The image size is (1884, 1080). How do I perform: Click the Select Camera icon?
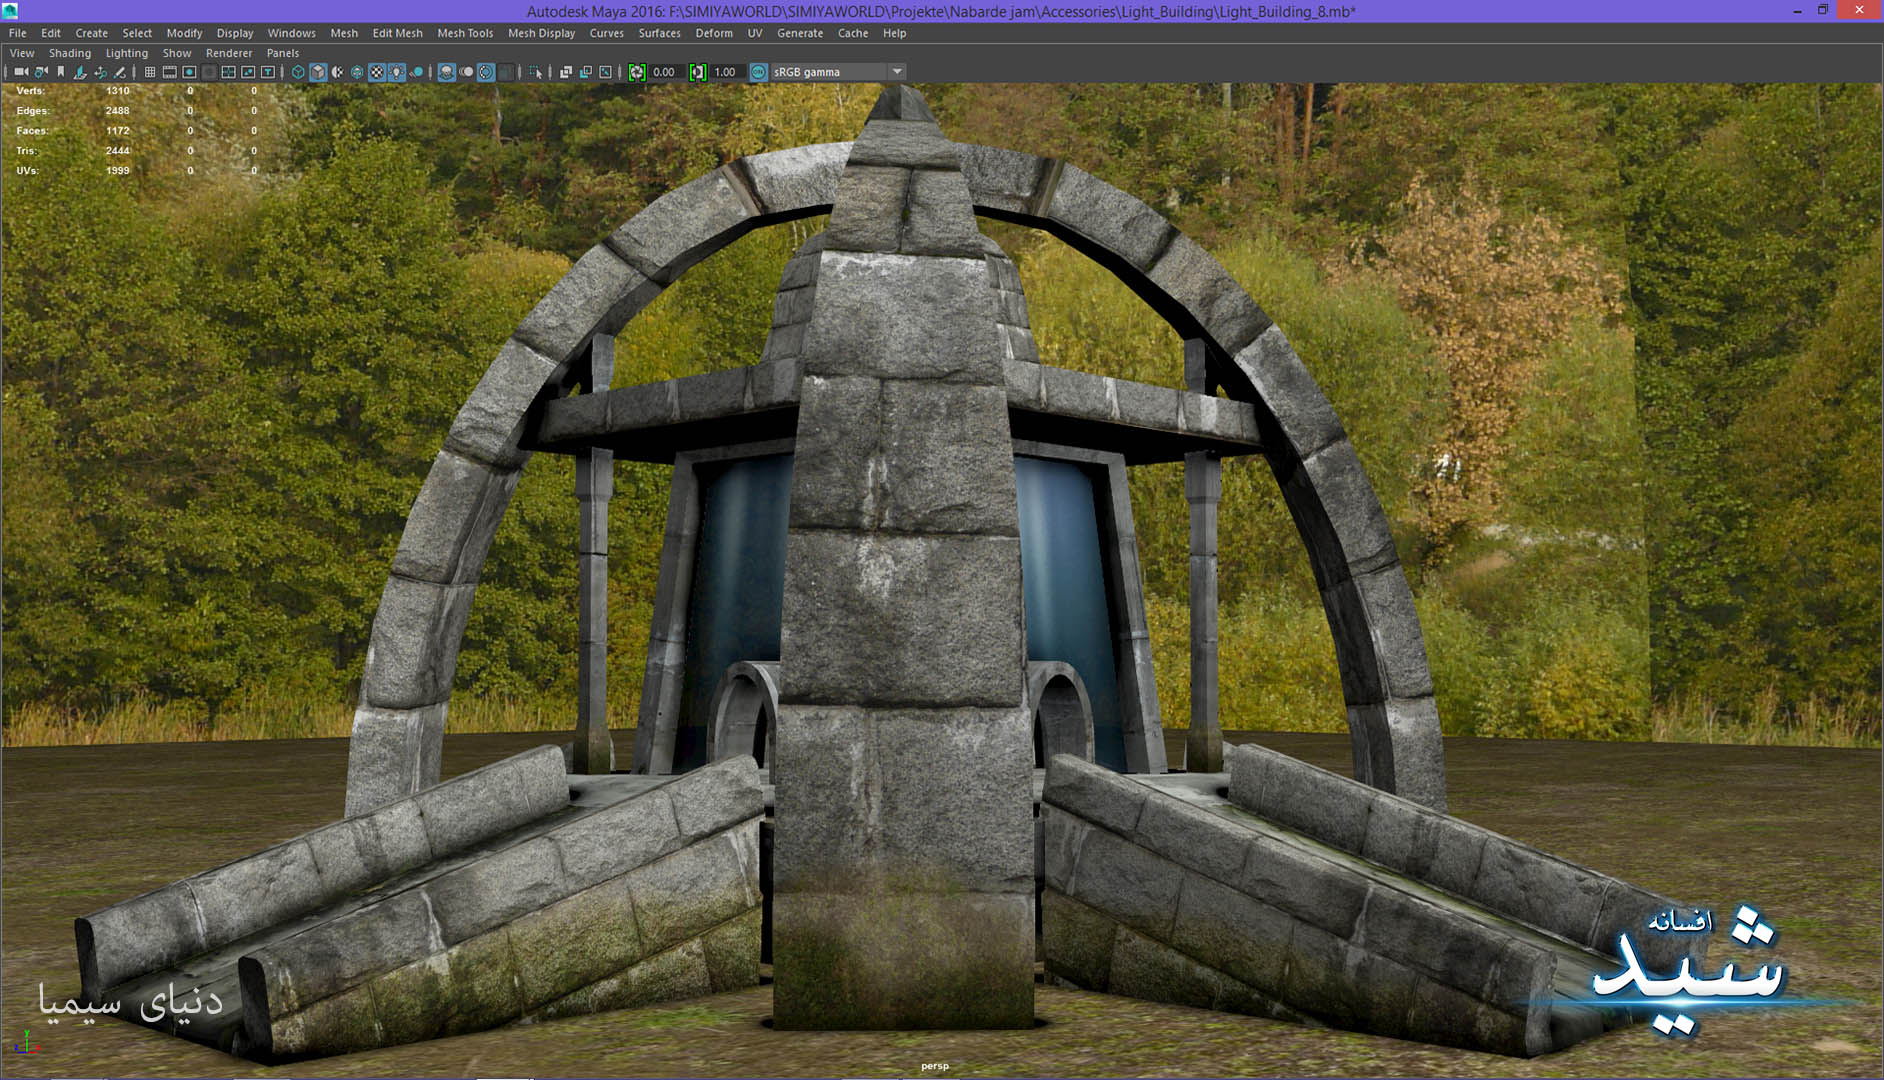click(x=21, y=72)
